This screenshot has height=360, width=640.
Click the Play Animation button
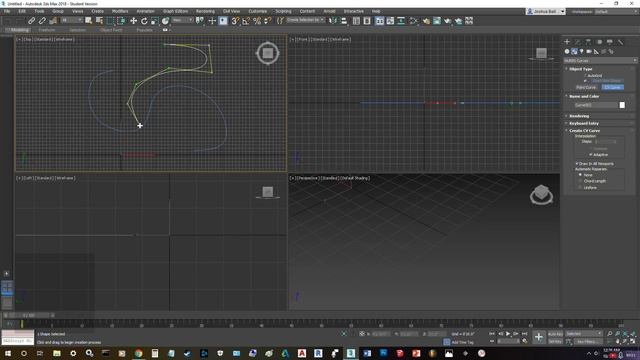(508, 334)
